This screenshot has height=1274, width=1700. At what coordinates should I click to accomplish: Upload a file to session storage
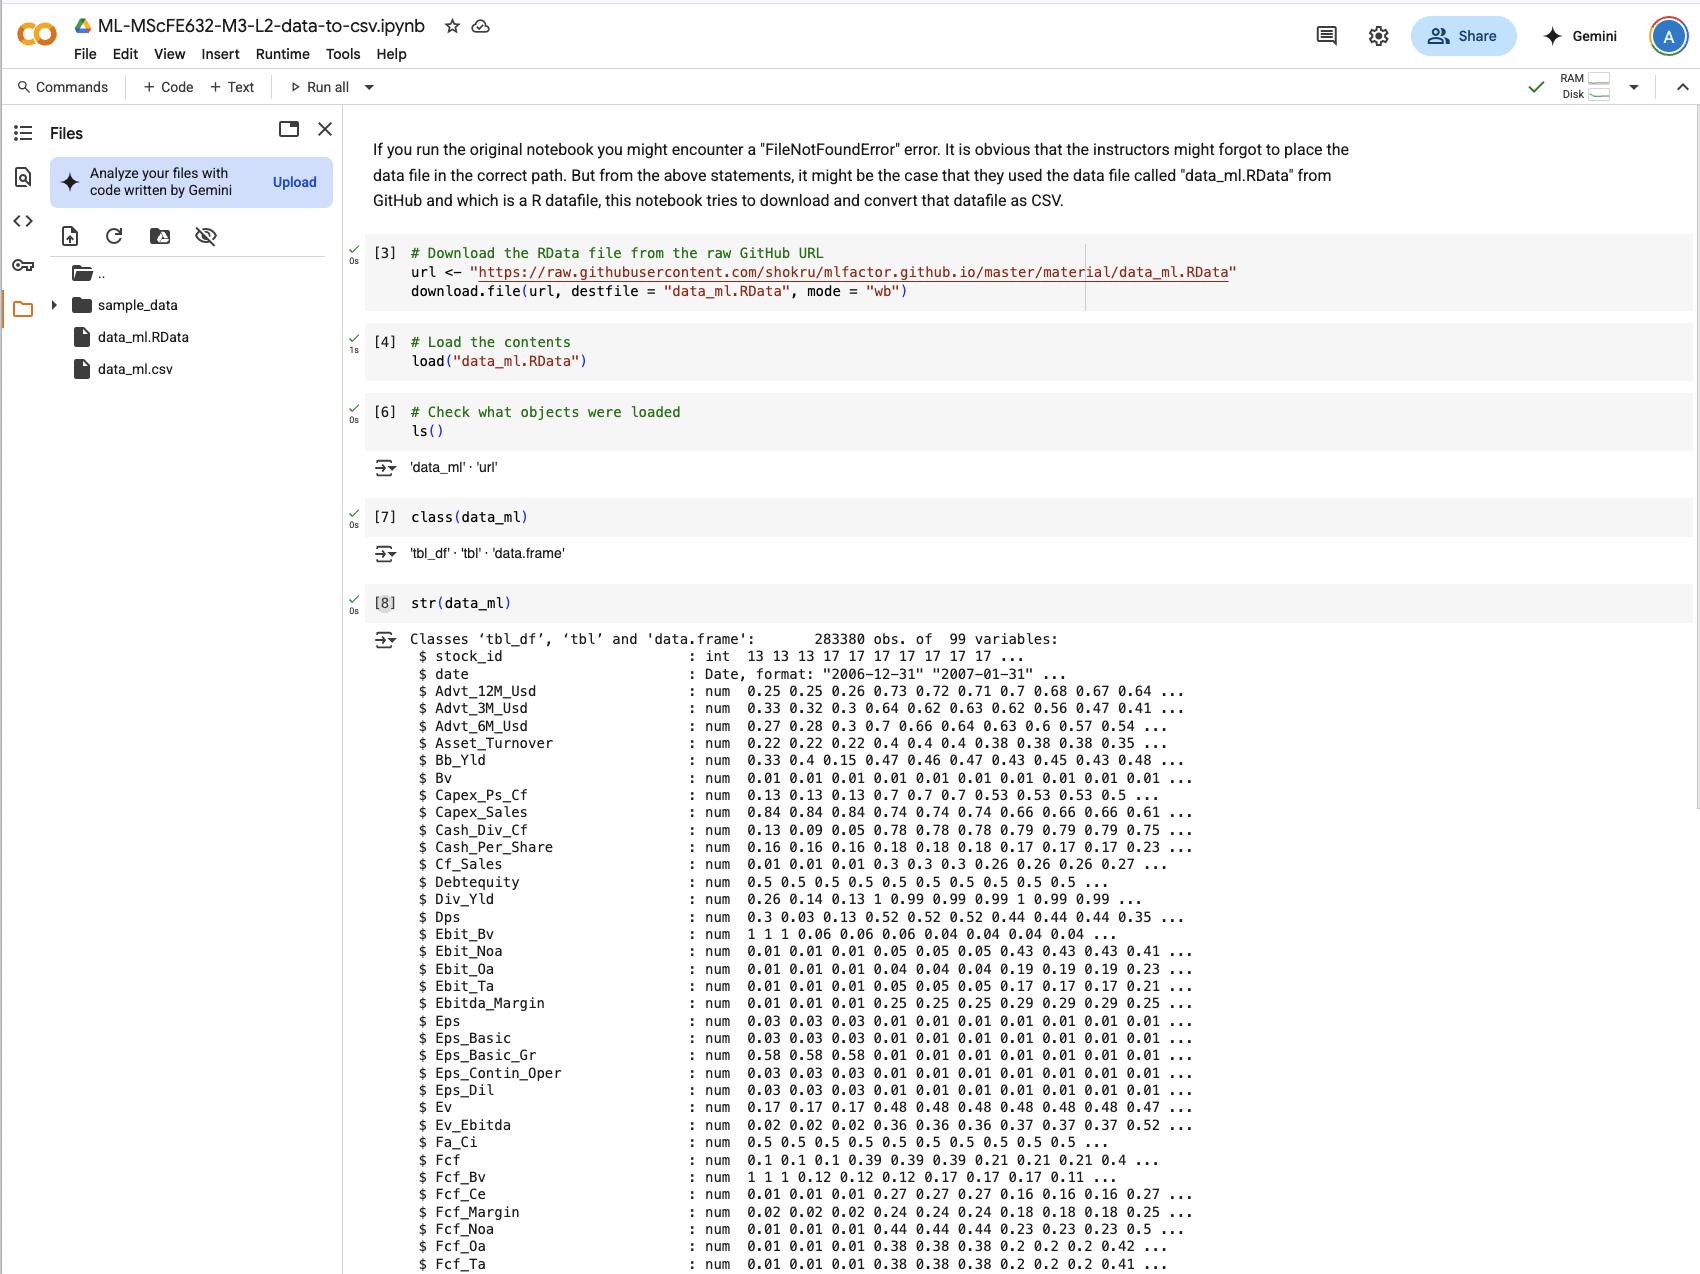(x=70, y=236)
